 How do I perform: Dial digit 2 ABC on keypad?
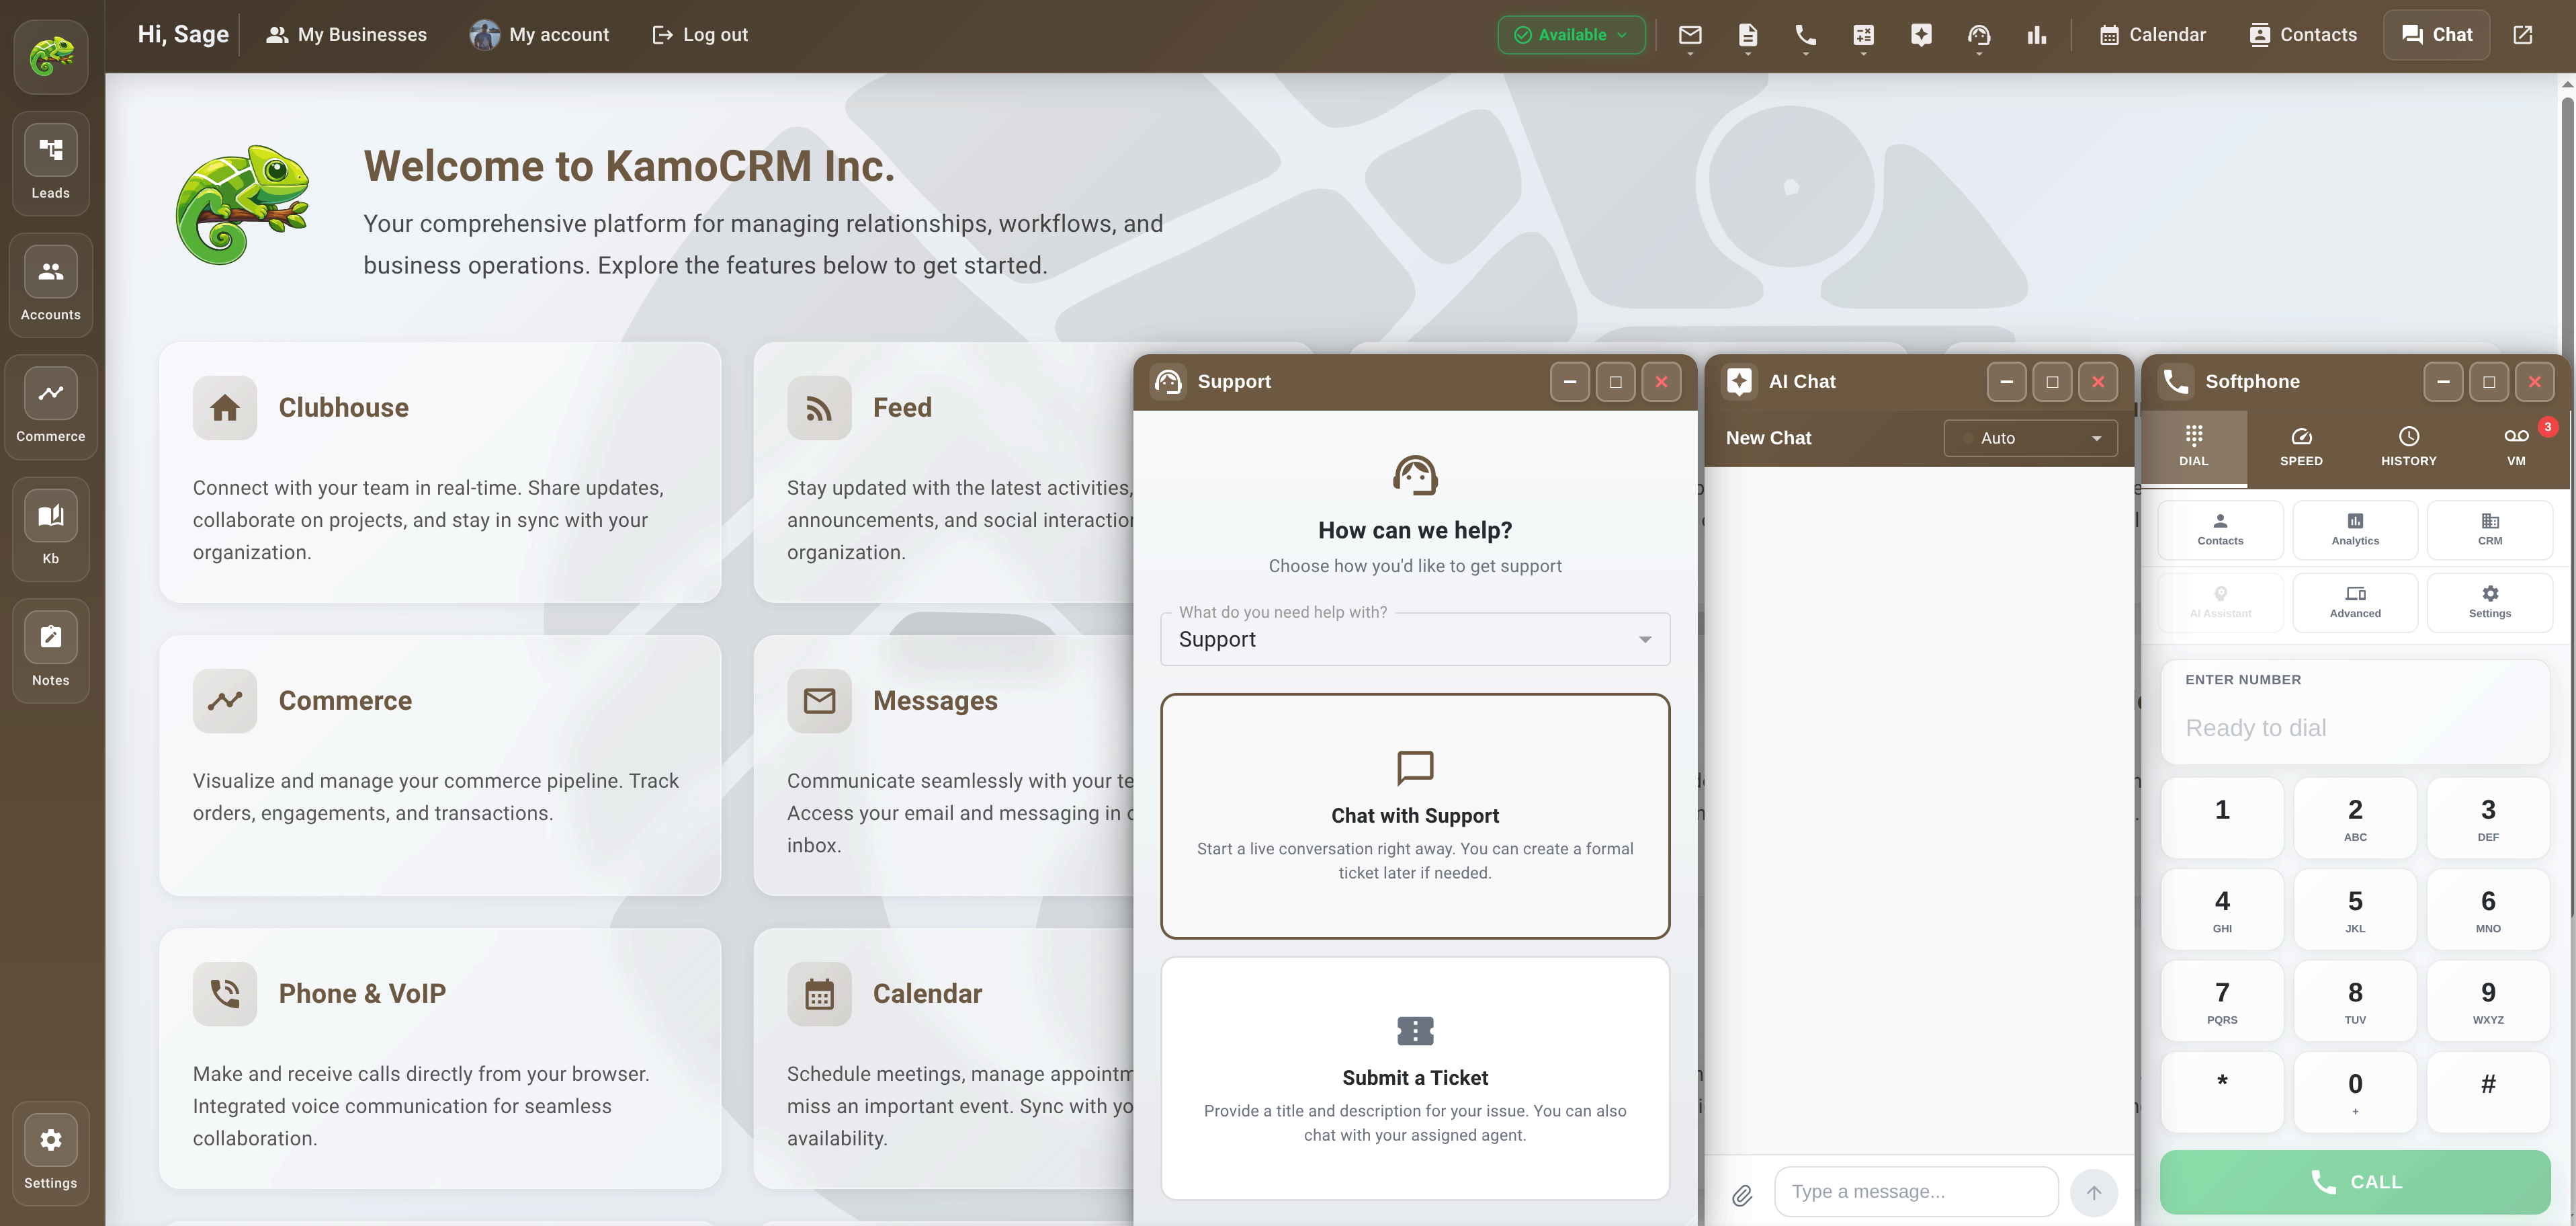(2355, 818)
